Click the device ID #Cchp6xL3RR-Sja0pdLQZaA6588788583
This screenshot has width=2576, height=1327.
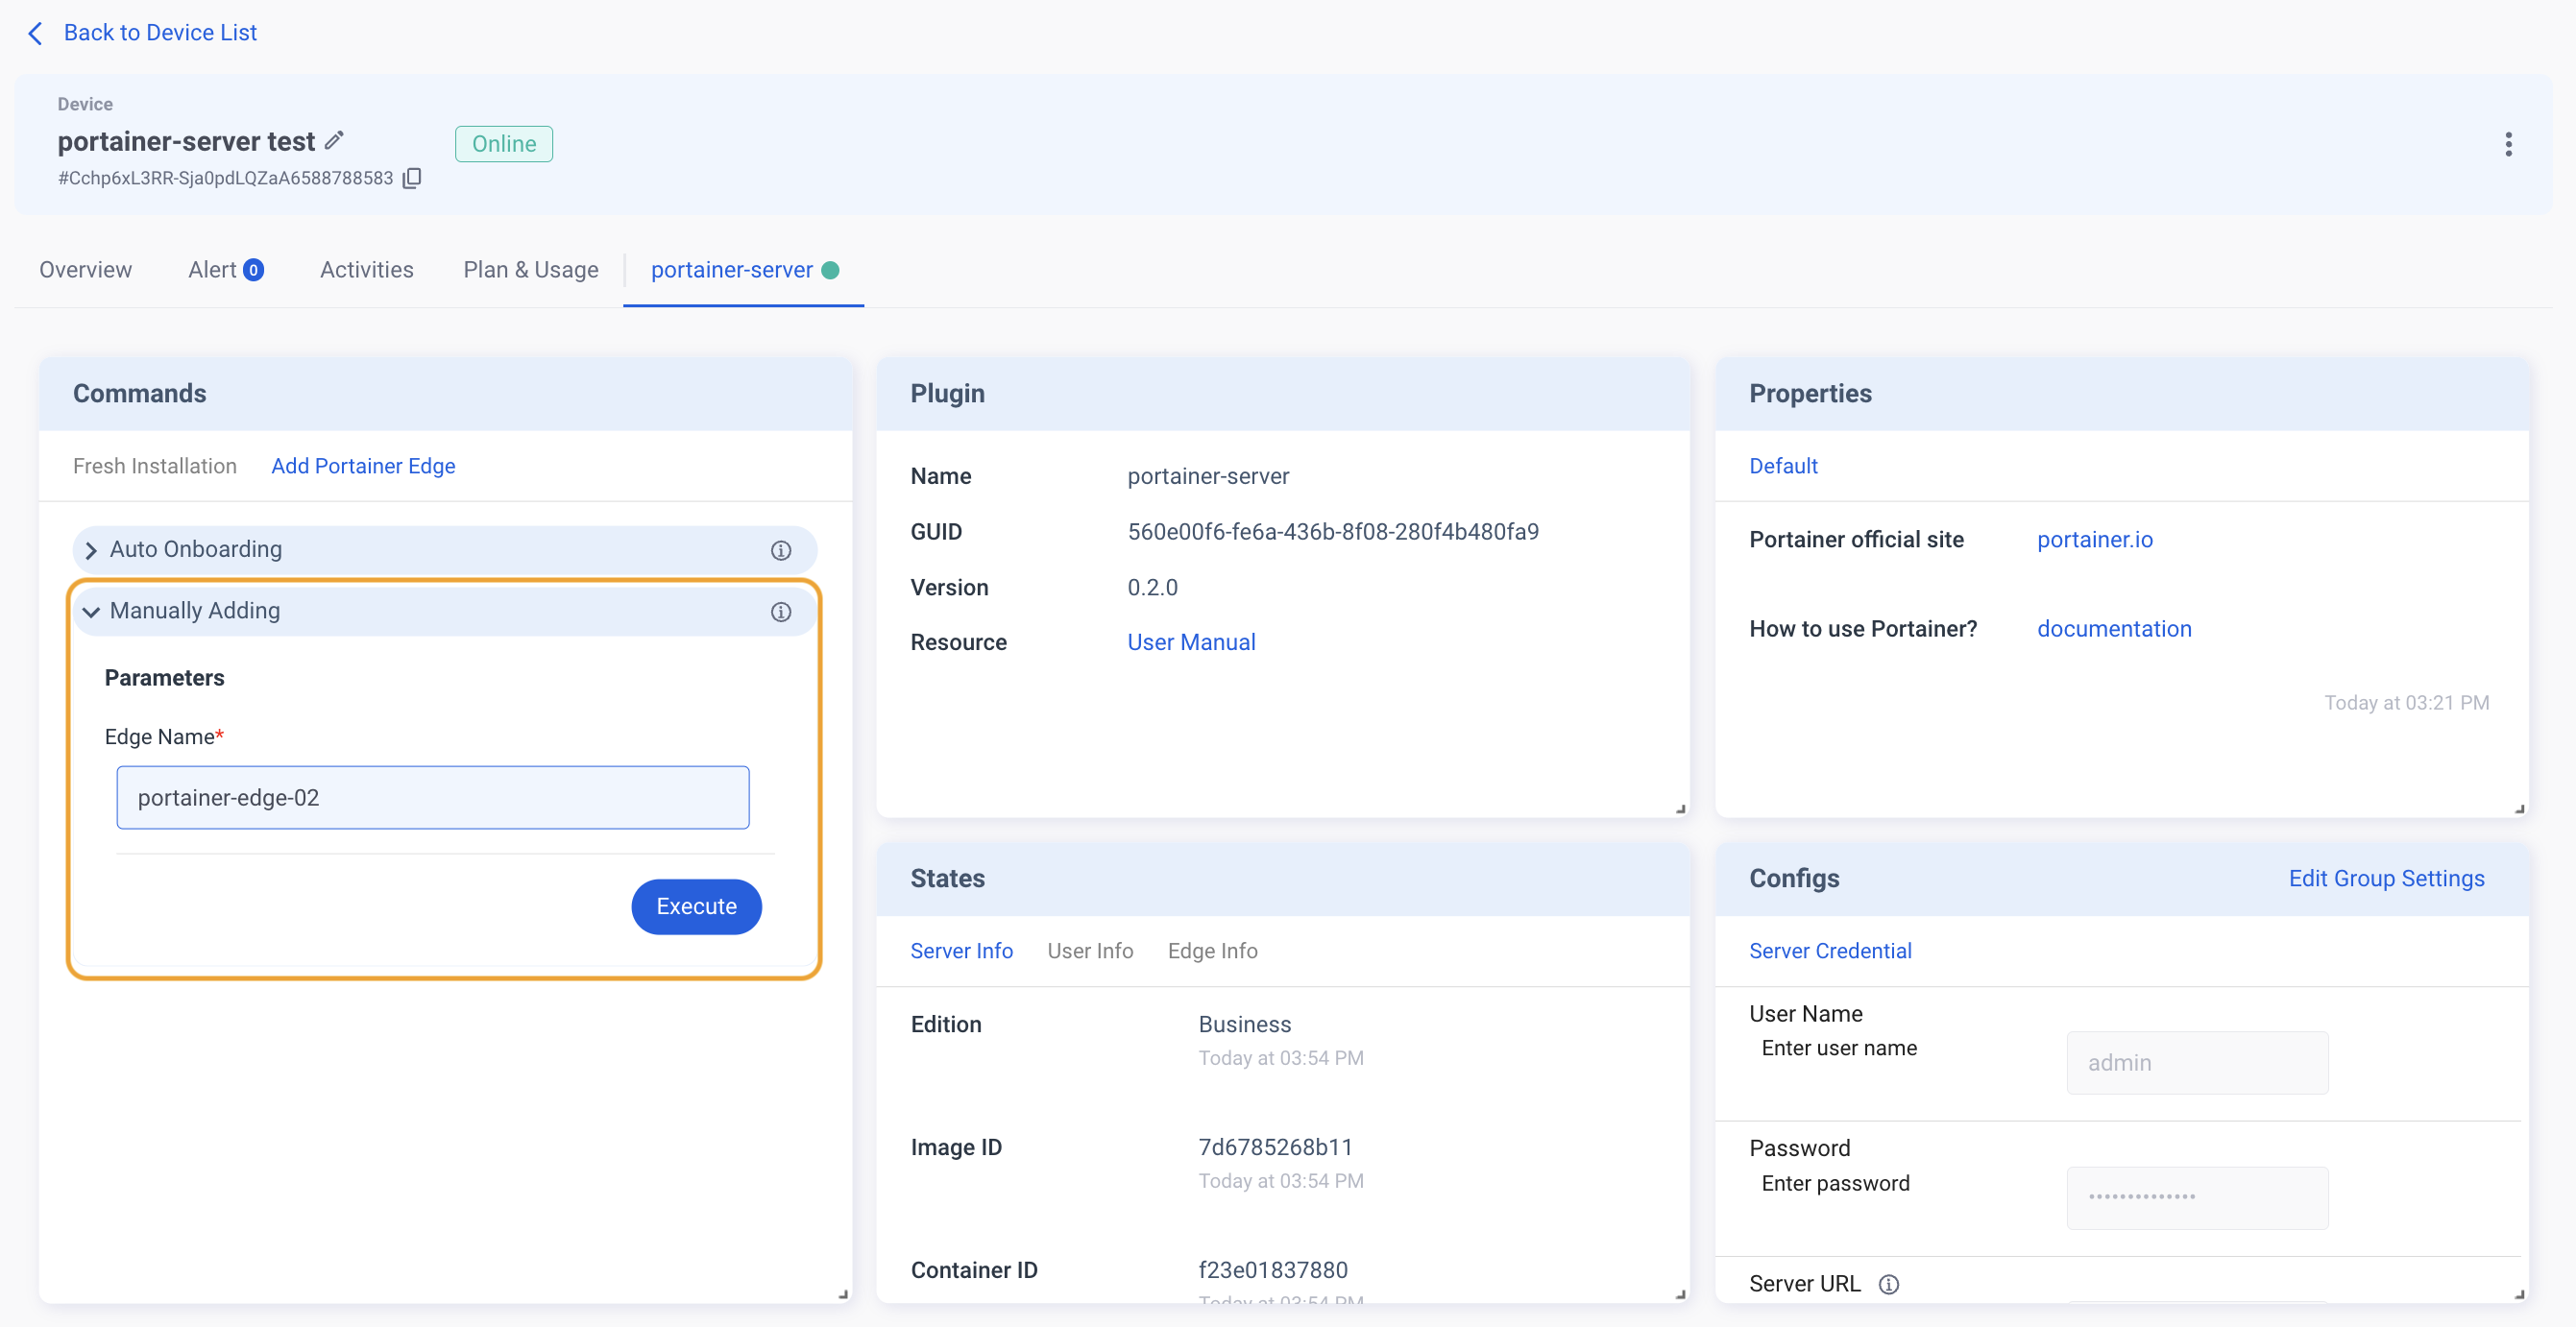tap(225, 178)
